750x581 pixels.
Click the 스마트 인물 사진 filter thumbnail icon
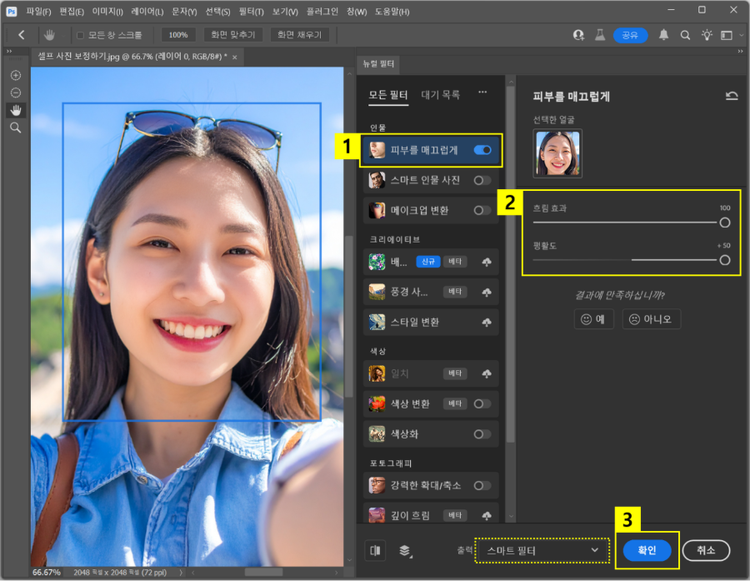point(377,180)
